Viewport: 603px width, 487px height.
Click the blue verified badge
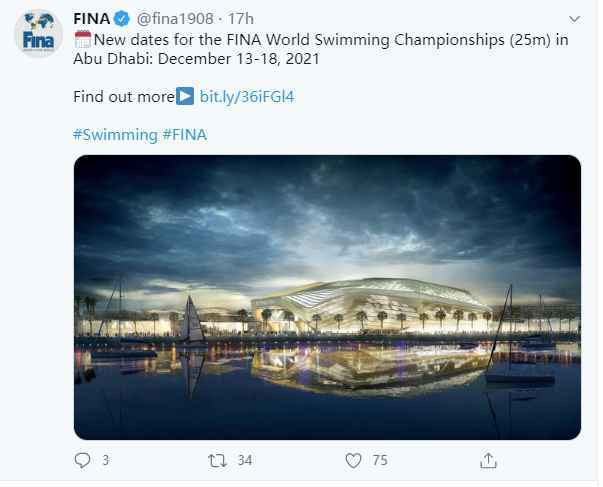(x=122, y=19)
